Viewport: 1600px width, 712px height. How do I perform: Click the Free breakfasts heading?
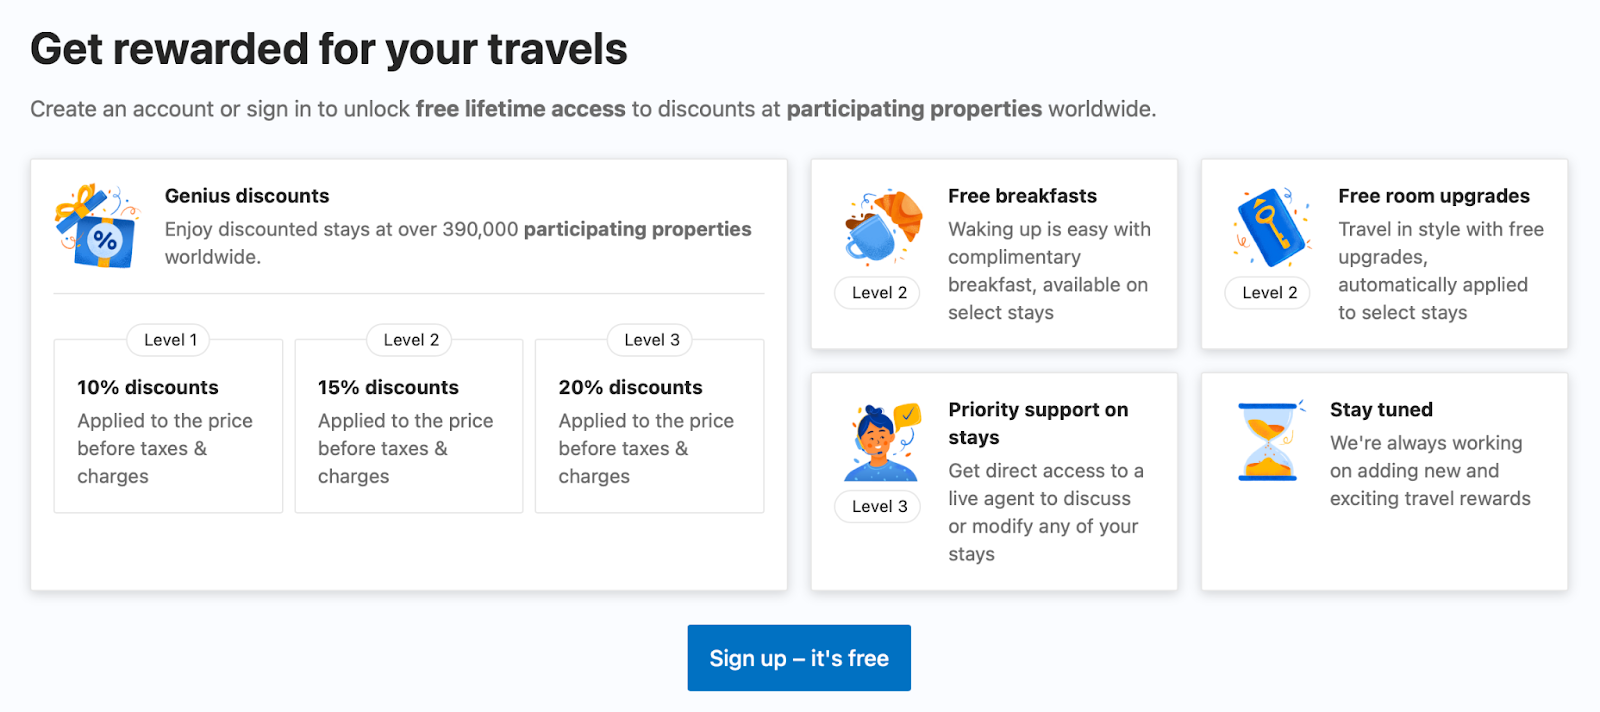coord(1022,196)
